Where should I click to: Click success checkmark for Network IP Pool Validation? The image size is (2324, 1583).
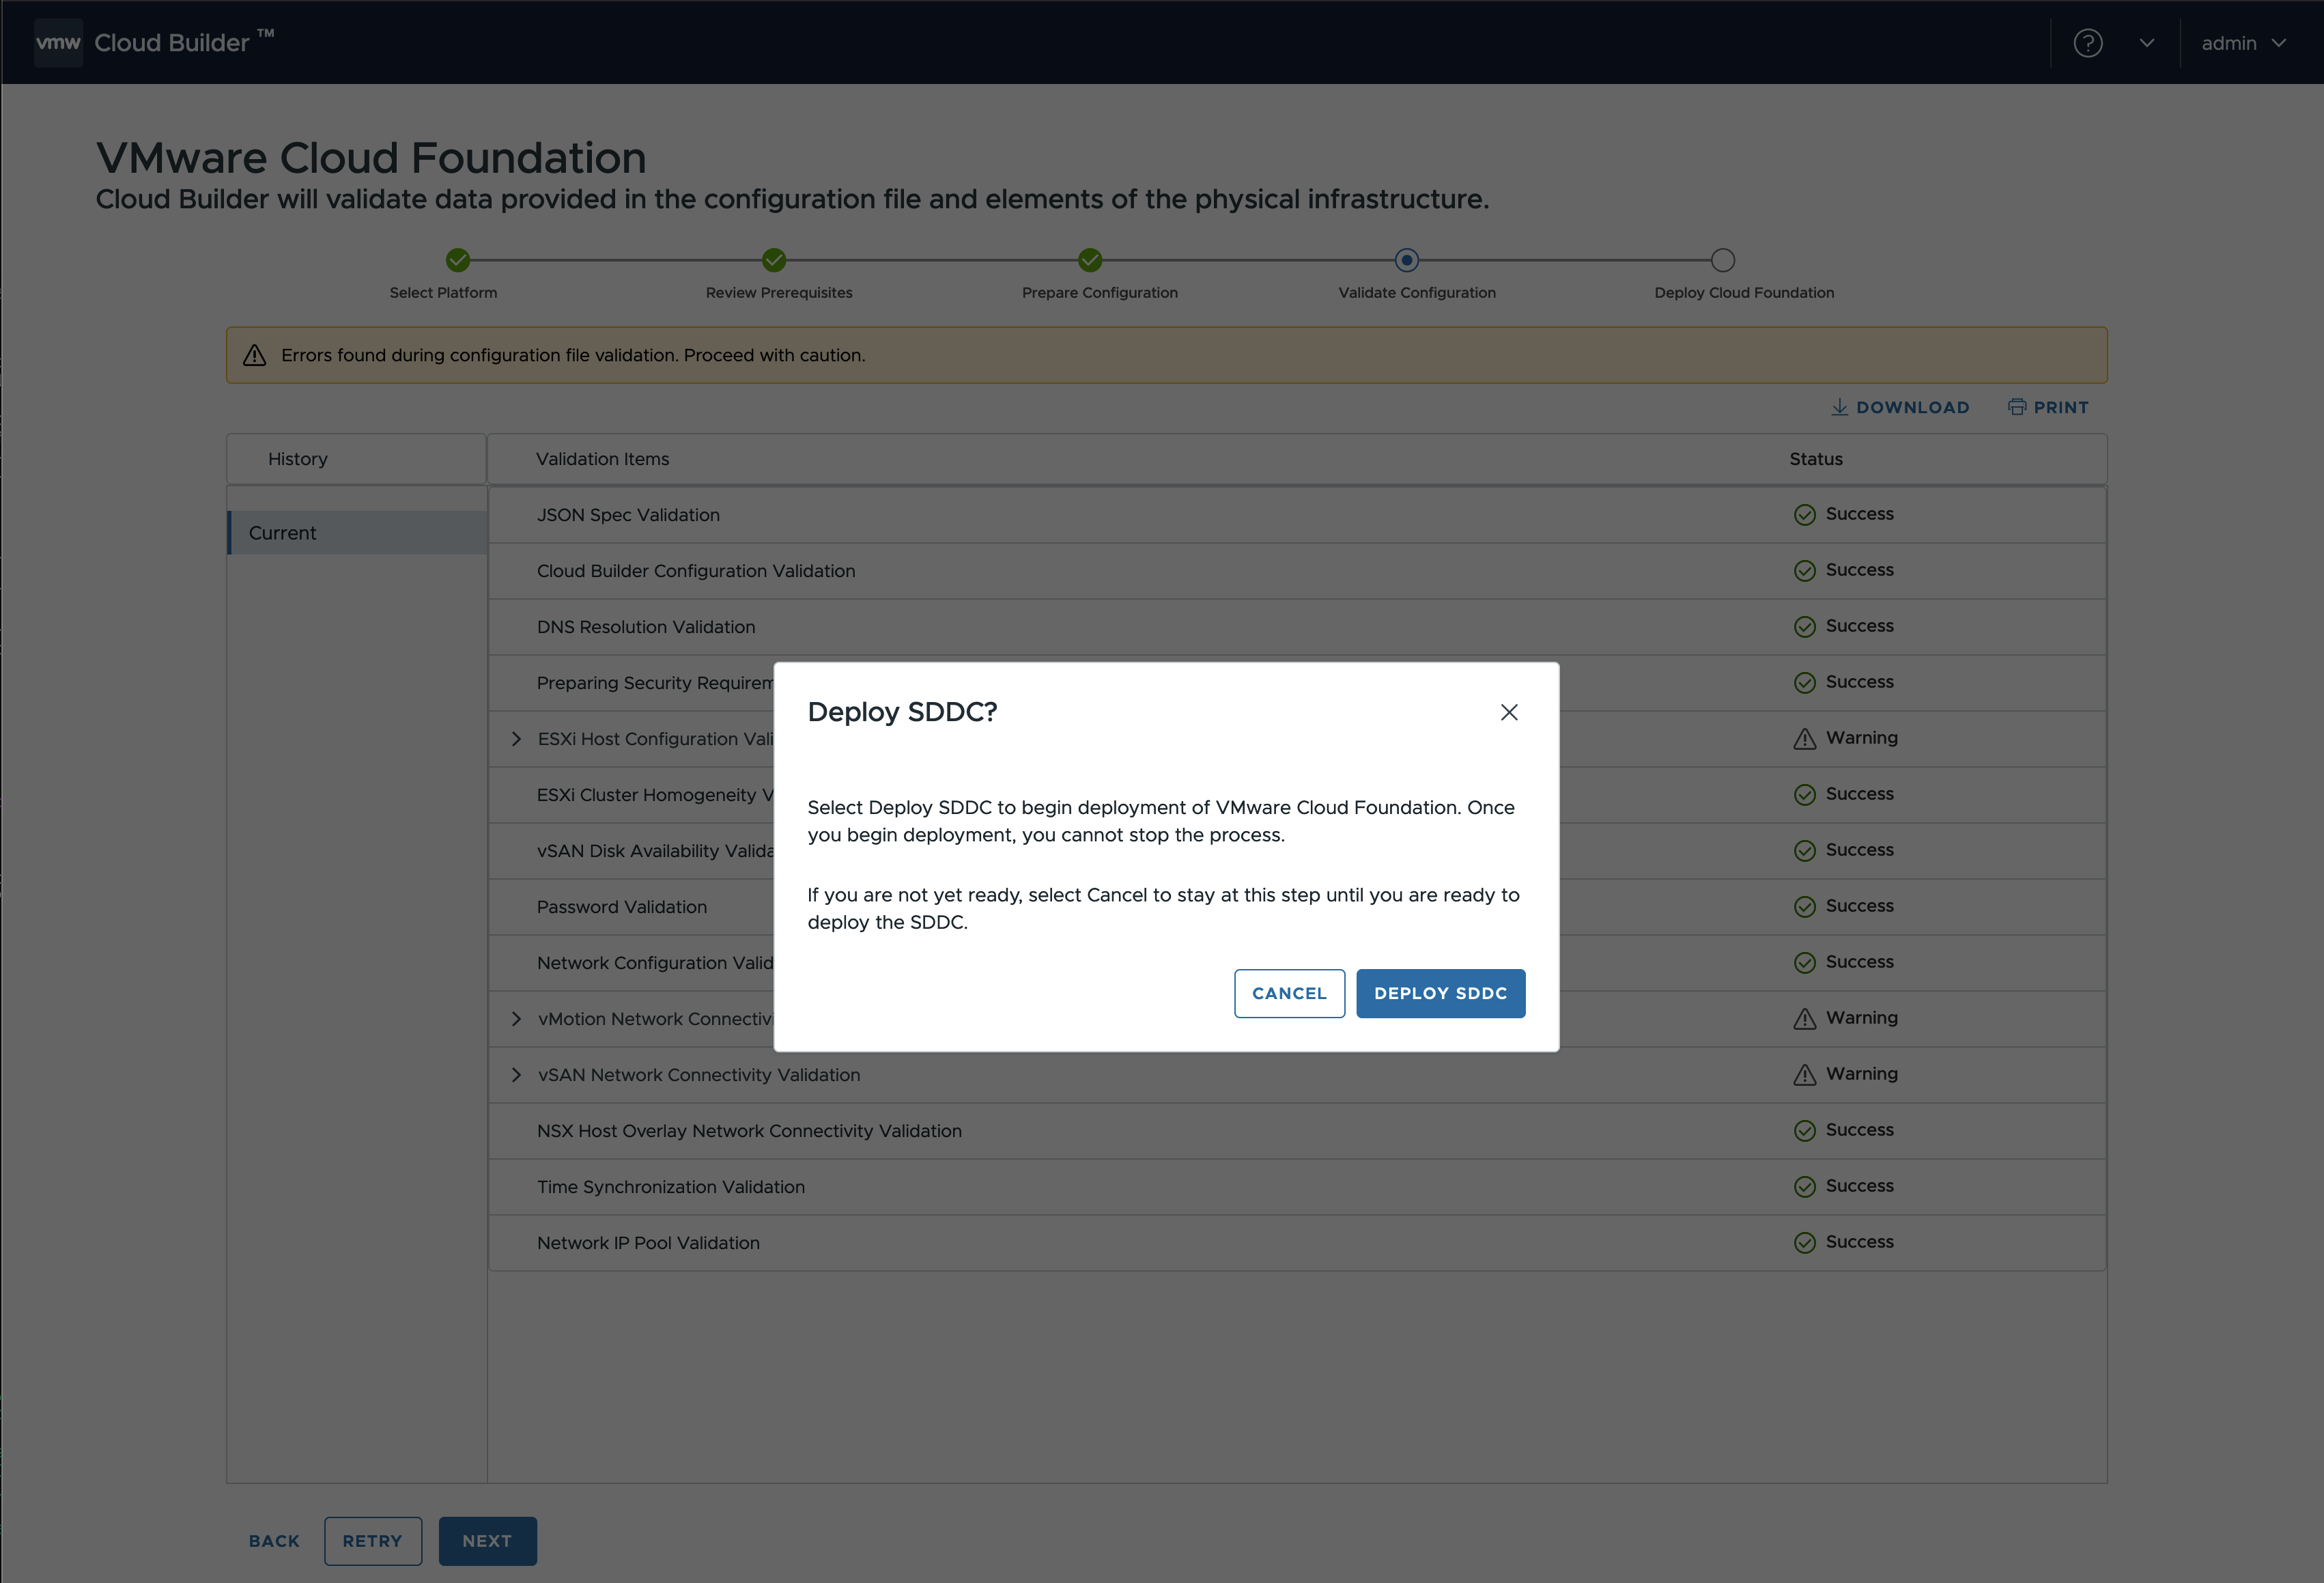tap(1804, 1243)
